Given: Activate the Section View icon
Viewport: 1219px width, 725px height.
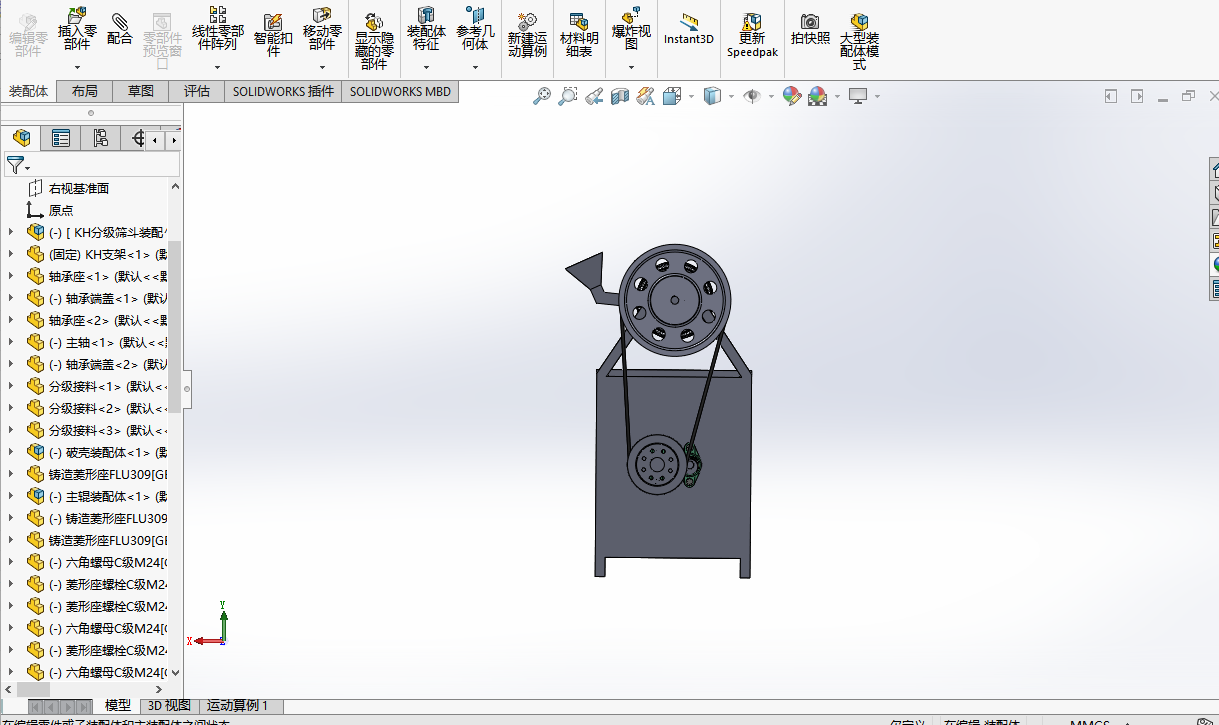Looking at the screenshot, I should (x=620, y=96).
